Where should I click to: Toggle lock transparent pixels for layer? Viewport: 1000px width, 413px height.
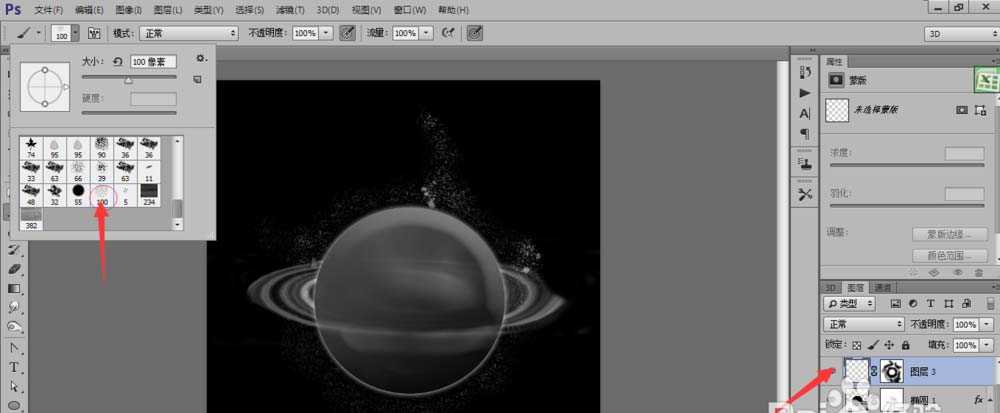tap(854, 344)
